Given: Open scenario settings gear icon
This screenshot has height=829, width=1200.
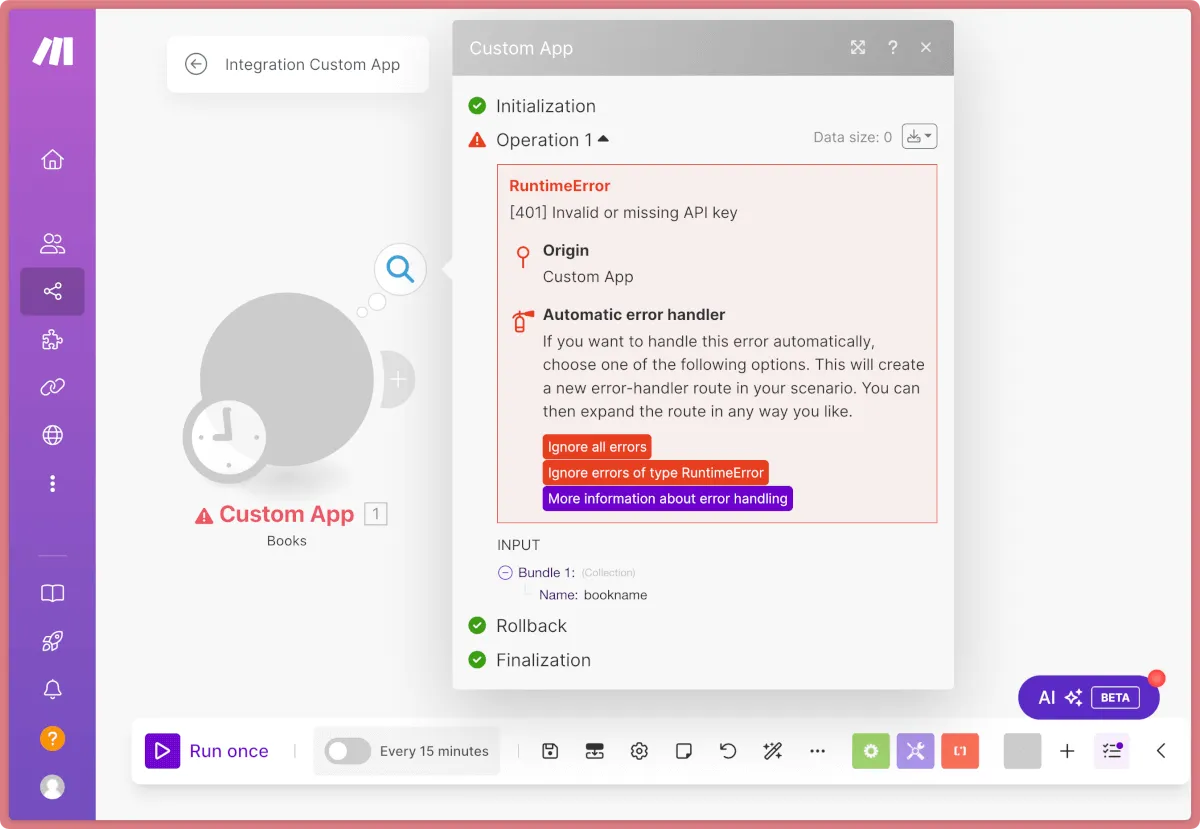Looking at the screenshot, I should click(x=640, y=751).
